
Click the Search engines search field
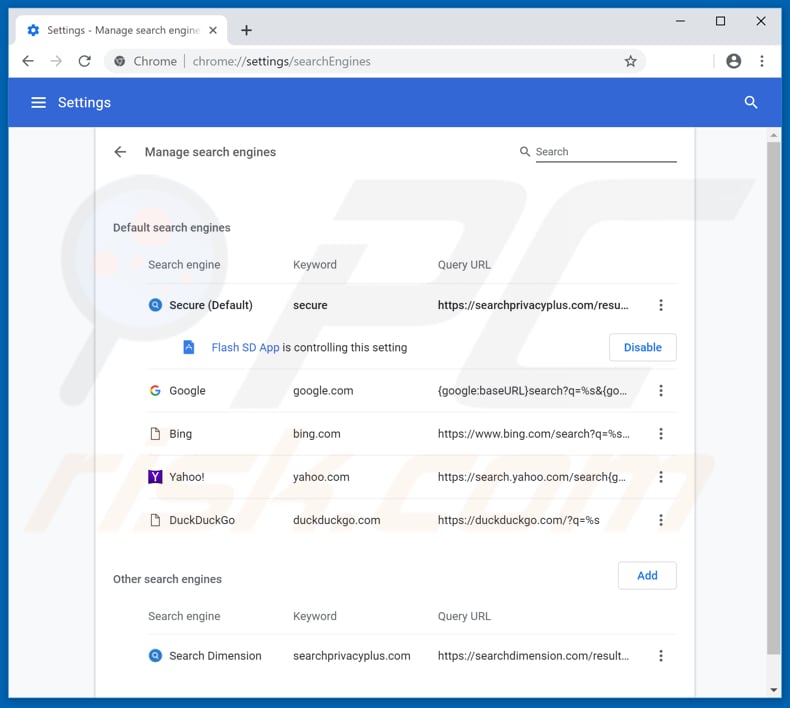pyautogui.click(x=606, y=152)
